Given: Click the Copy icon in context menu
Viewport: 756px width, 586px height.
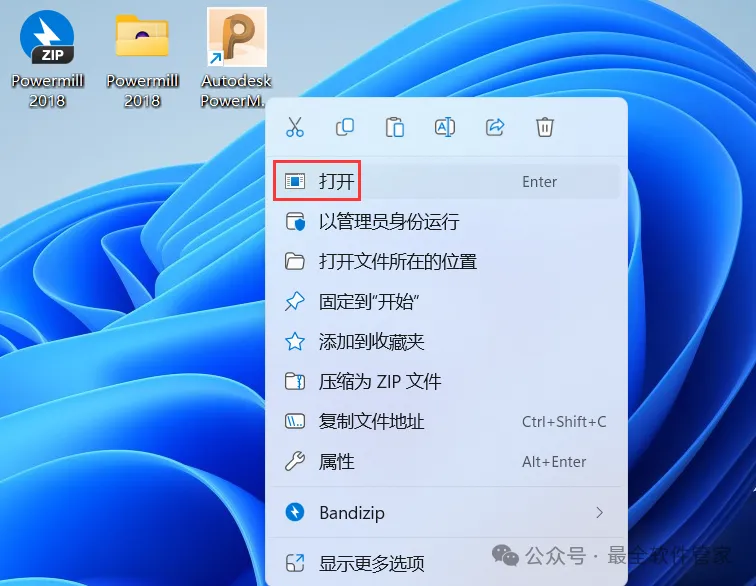Looking at the screenshot, I should 345,127.
